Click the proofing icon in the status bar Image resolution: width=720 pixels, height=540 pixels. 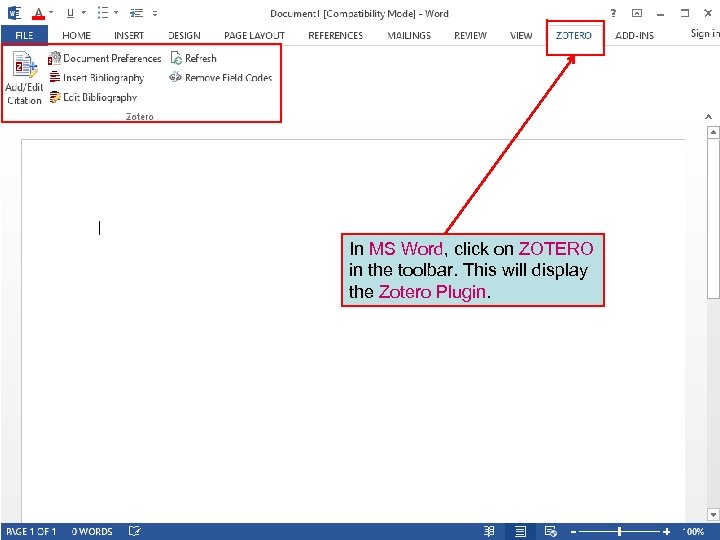tap(135, 531)
